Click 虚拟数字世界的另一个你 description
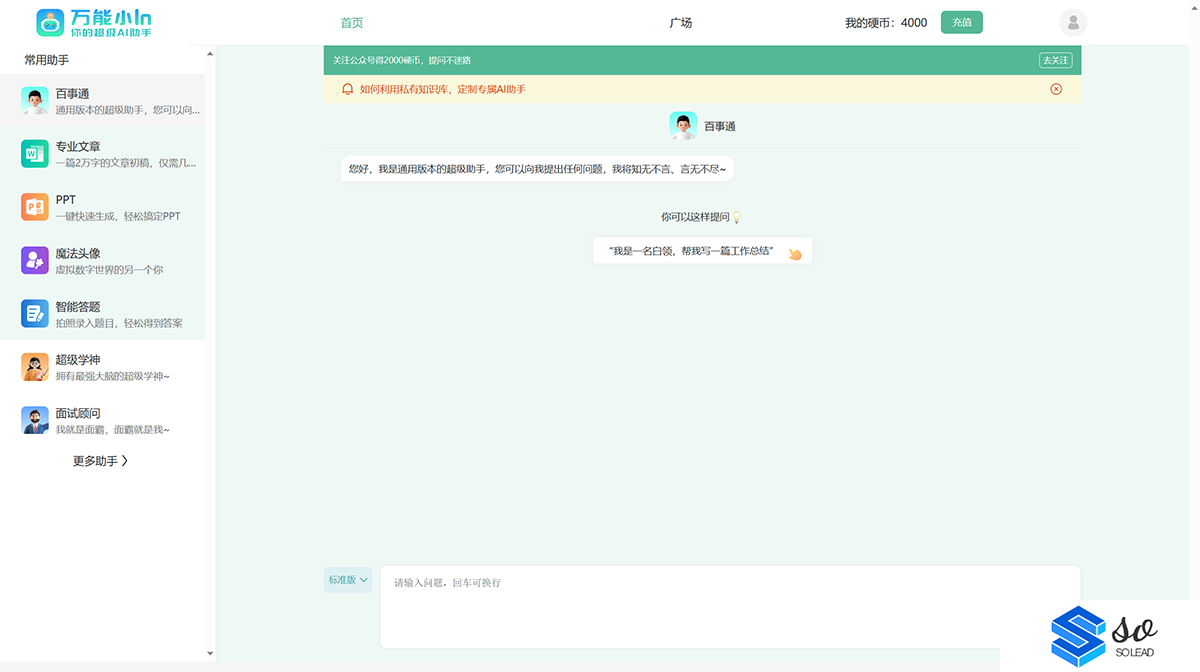1200x672 pixels. click(109, 270)
